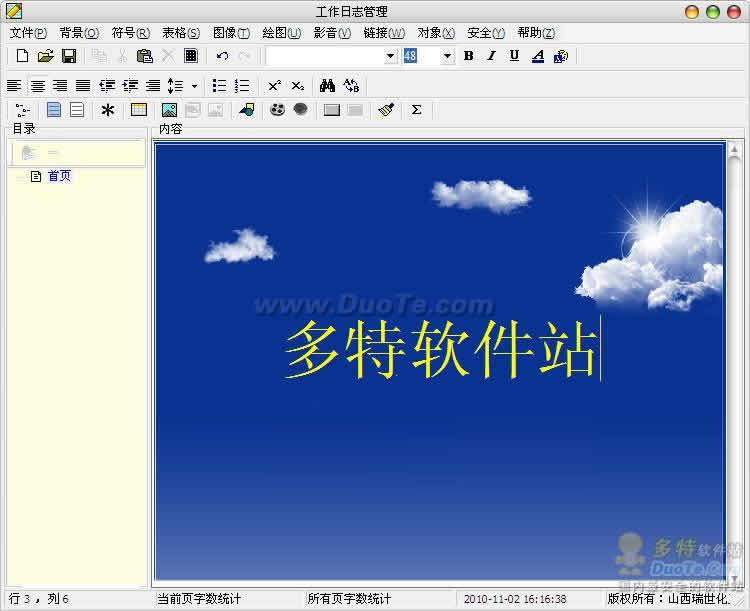Open the 影音(V) menu
Image resolution: width=750 pixels, height=611 pixels.
[332, 33]
